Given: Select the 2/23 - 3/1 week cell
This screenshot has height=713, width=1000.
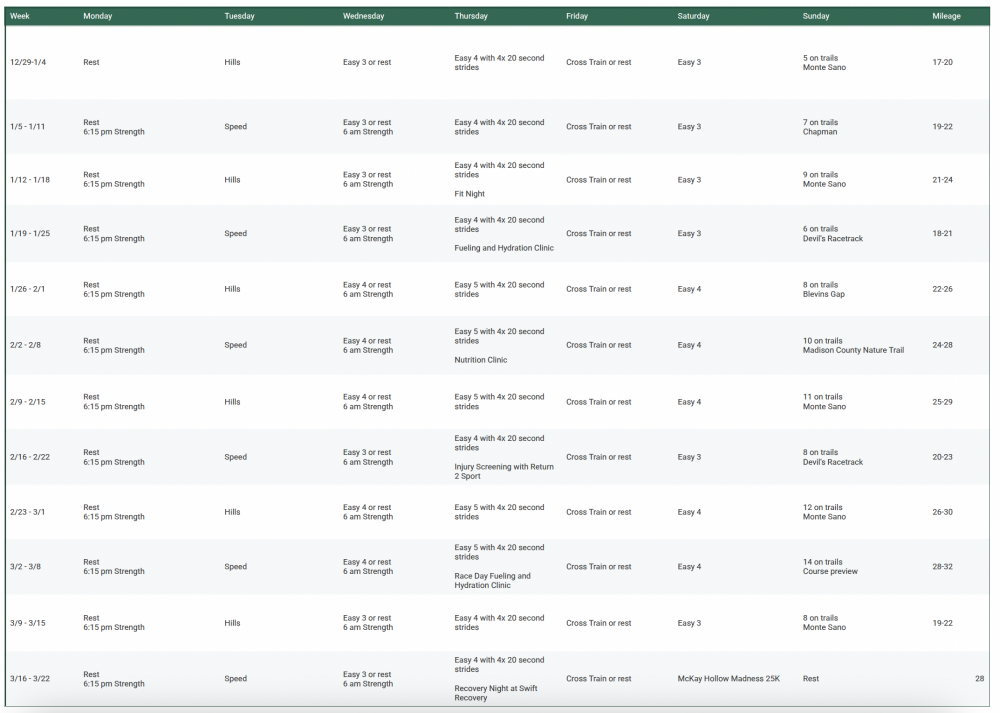Looking at the screenshot, I should tap(29, 512).
